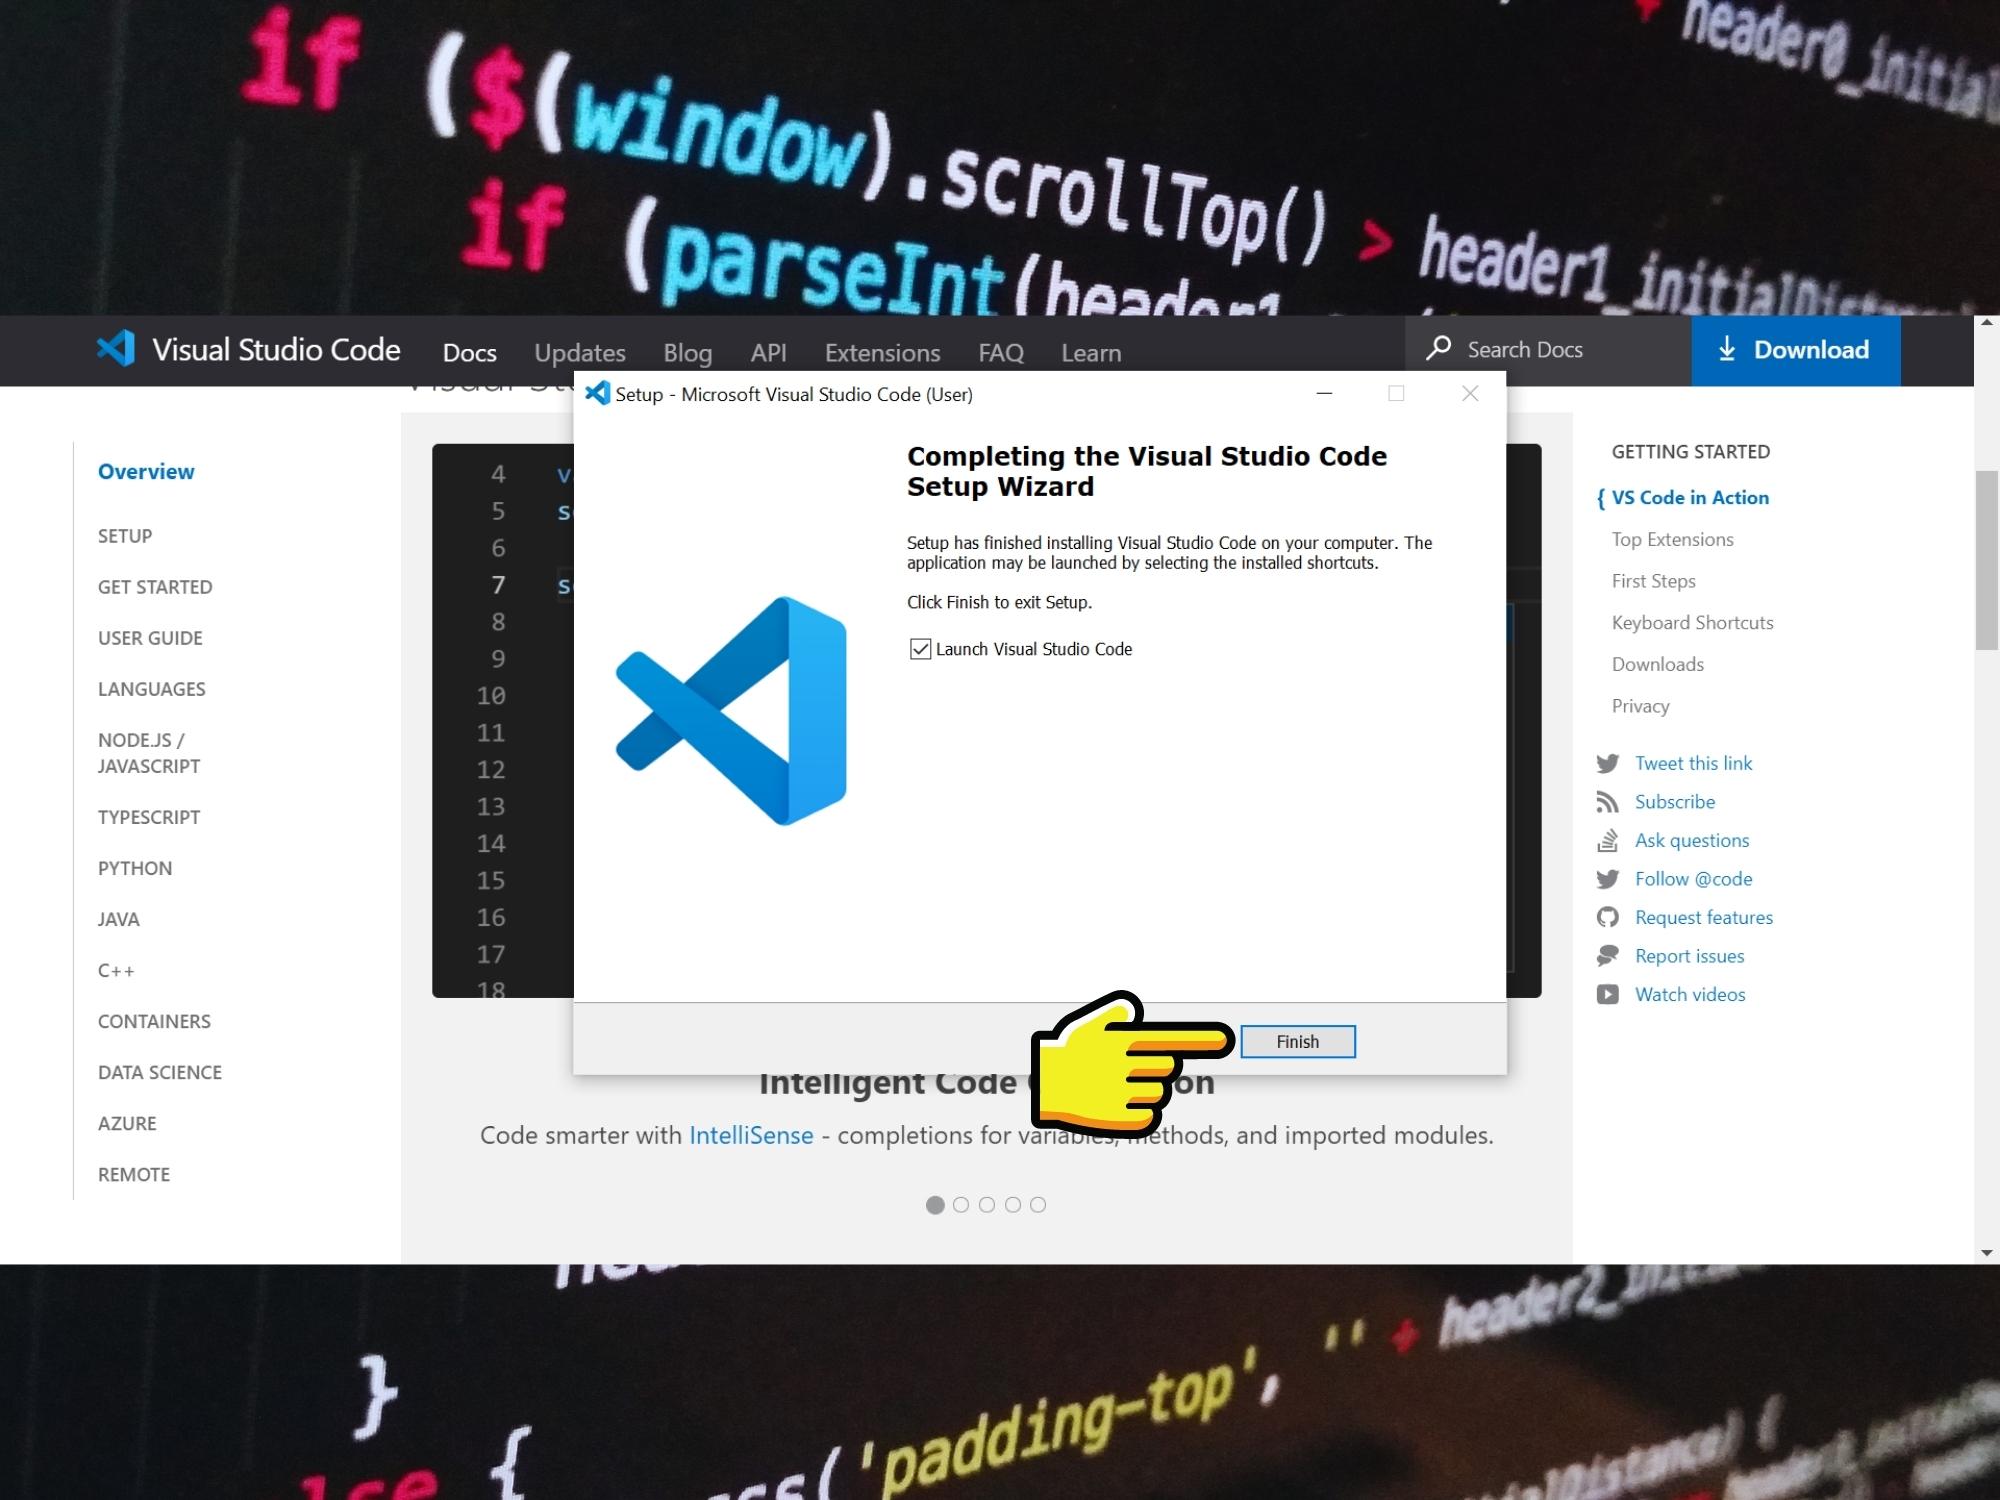Select the fifth carousel dot
Image resolution: width=2000 pixels, height=1500 pixels.
[1038, 1205]
